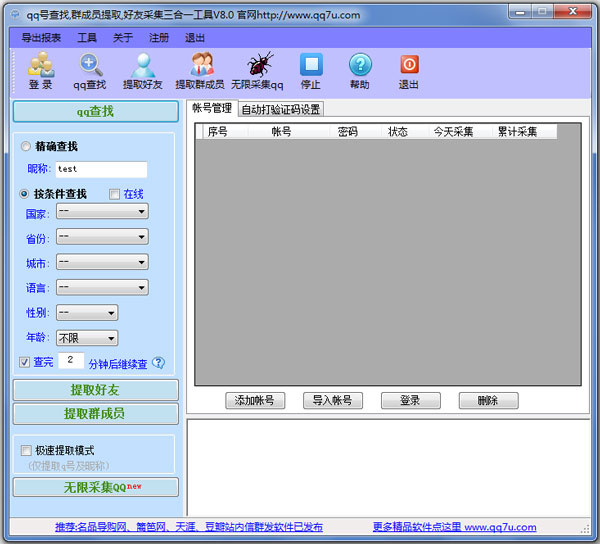Click the 登录 button below the account table
The image size is (600, 544).
pos(411,401)
